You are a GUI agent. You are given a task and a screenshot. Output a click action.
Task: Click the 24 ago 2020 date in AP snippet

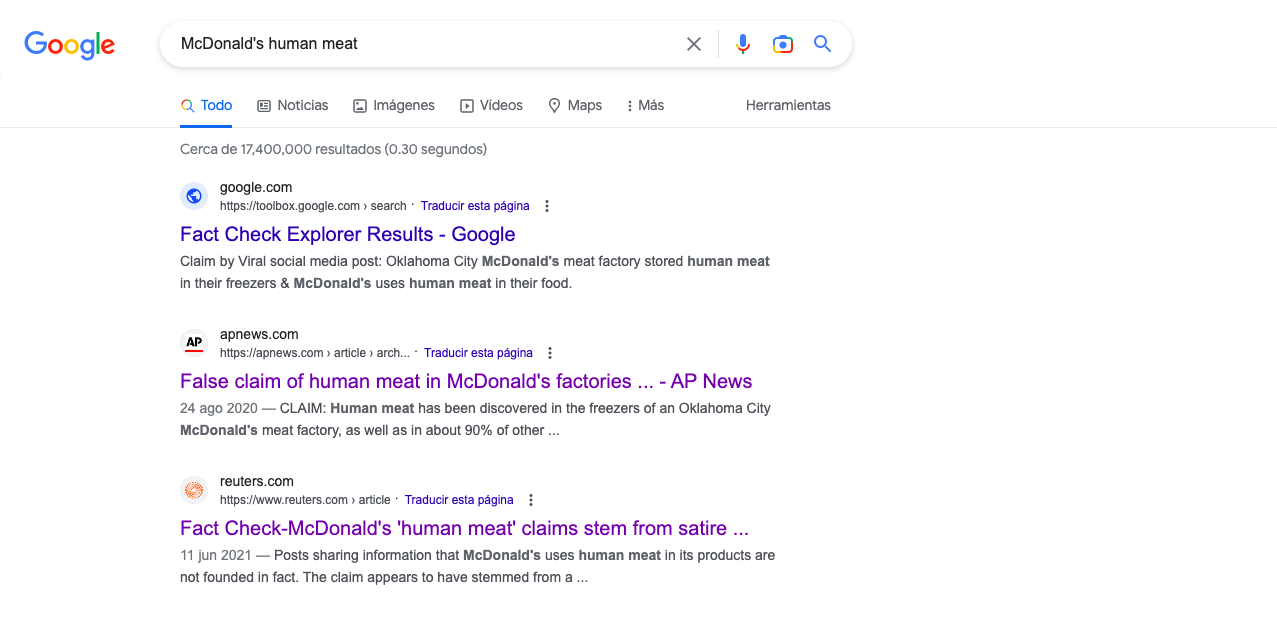coord(220,408)
